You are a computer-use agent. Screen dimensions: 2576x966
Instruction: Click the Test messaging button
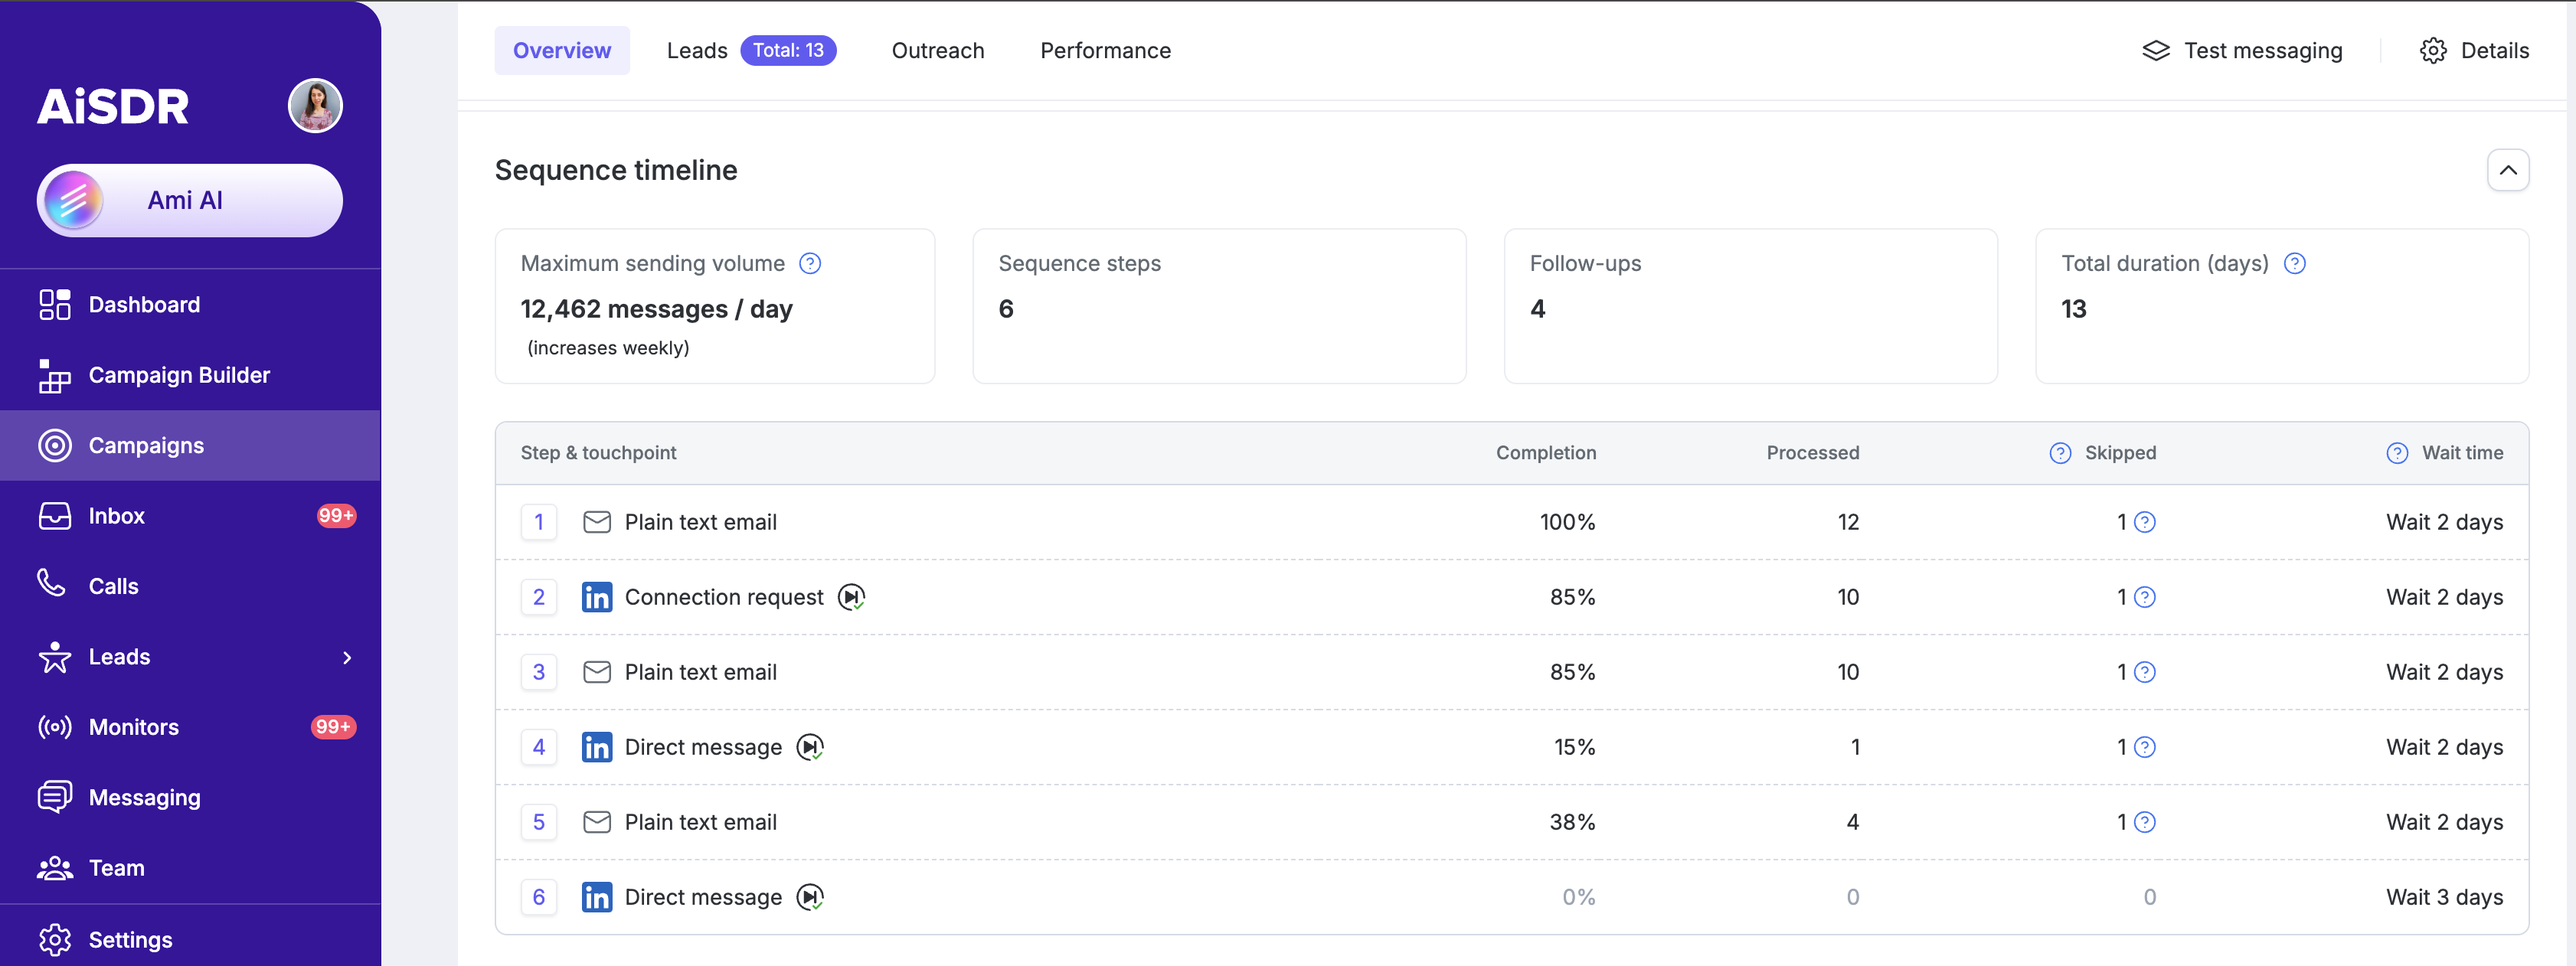(x=2242, y=51)
